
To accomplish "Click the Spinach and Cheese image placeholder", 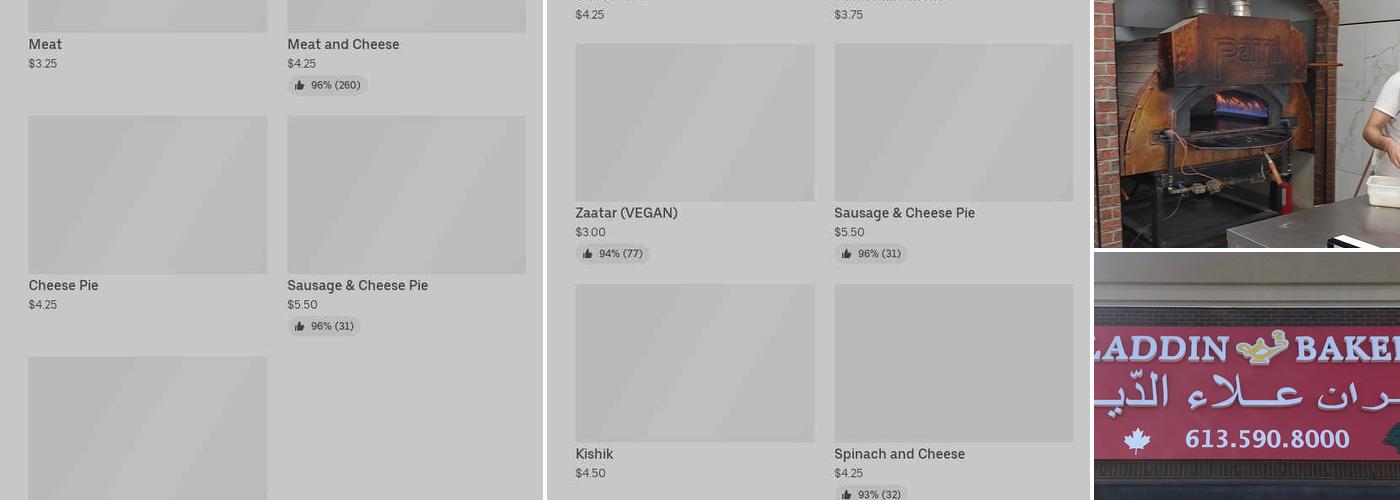I will point(953,363).
